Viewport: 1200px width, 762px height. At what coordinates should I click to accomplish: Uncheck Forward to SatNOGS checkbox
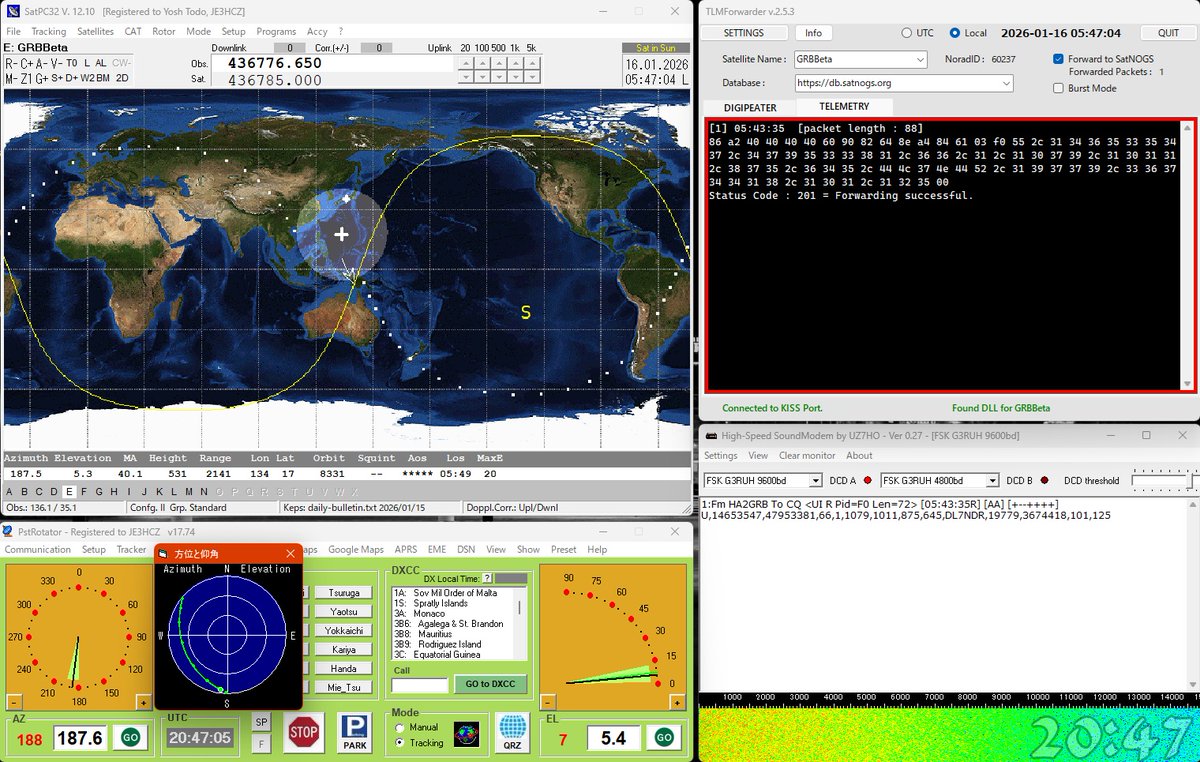(x=1059, y=59)
